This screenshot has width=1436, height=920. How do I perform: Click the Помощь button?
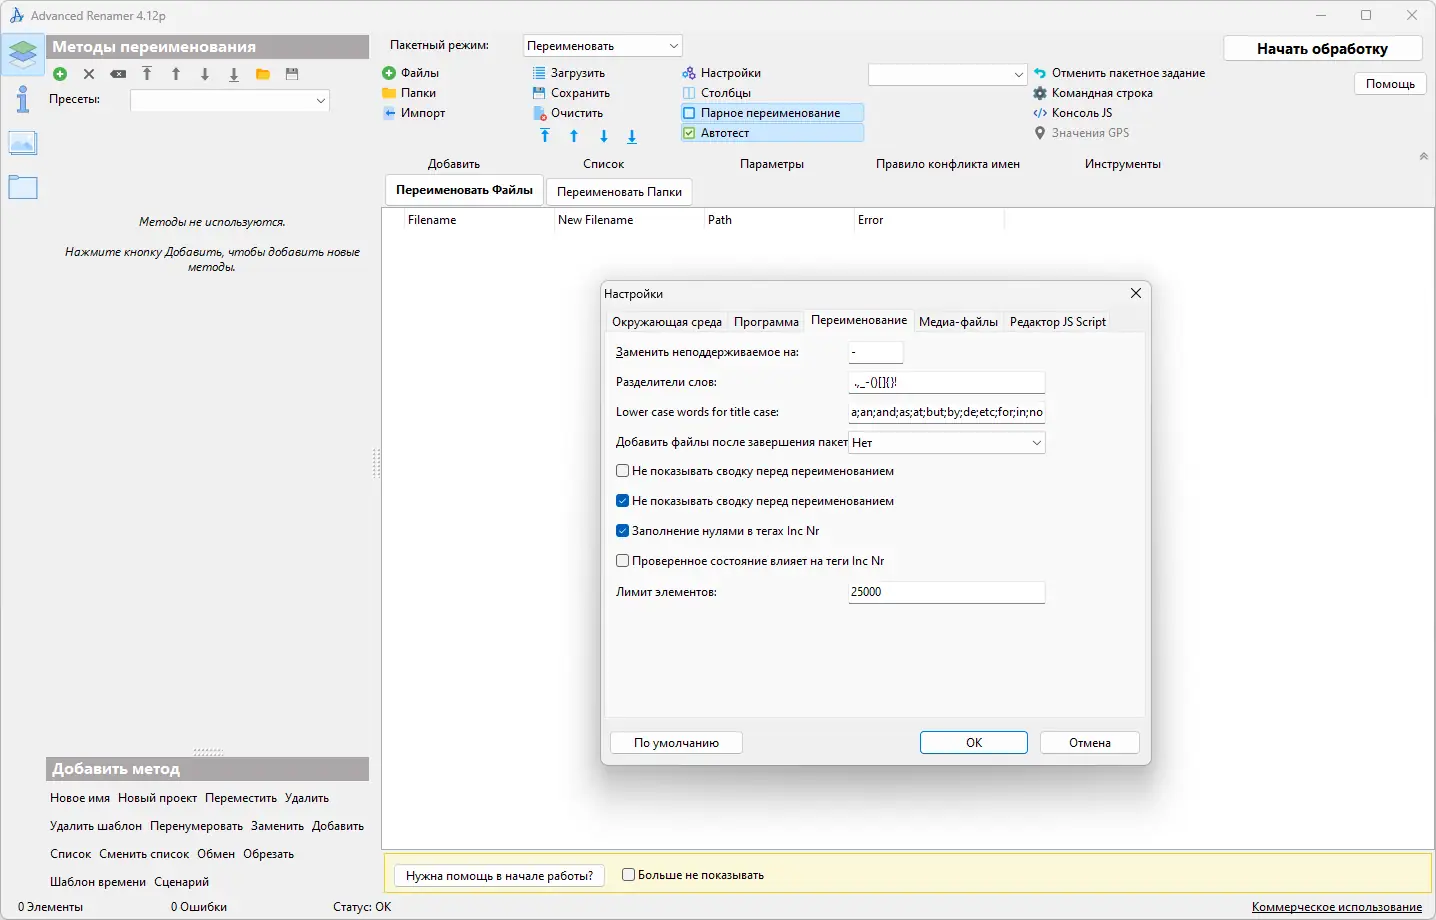[x=1390, y=84]
